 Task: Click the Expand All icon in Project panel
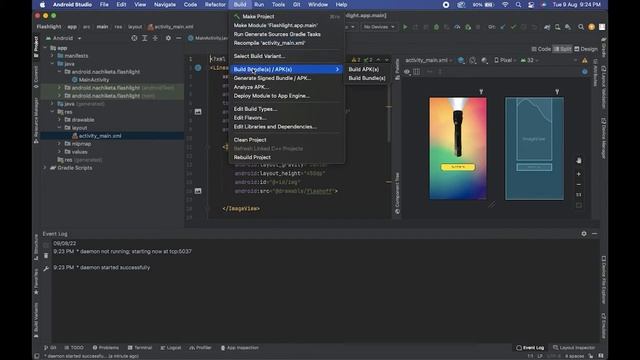tap(144, 38)
